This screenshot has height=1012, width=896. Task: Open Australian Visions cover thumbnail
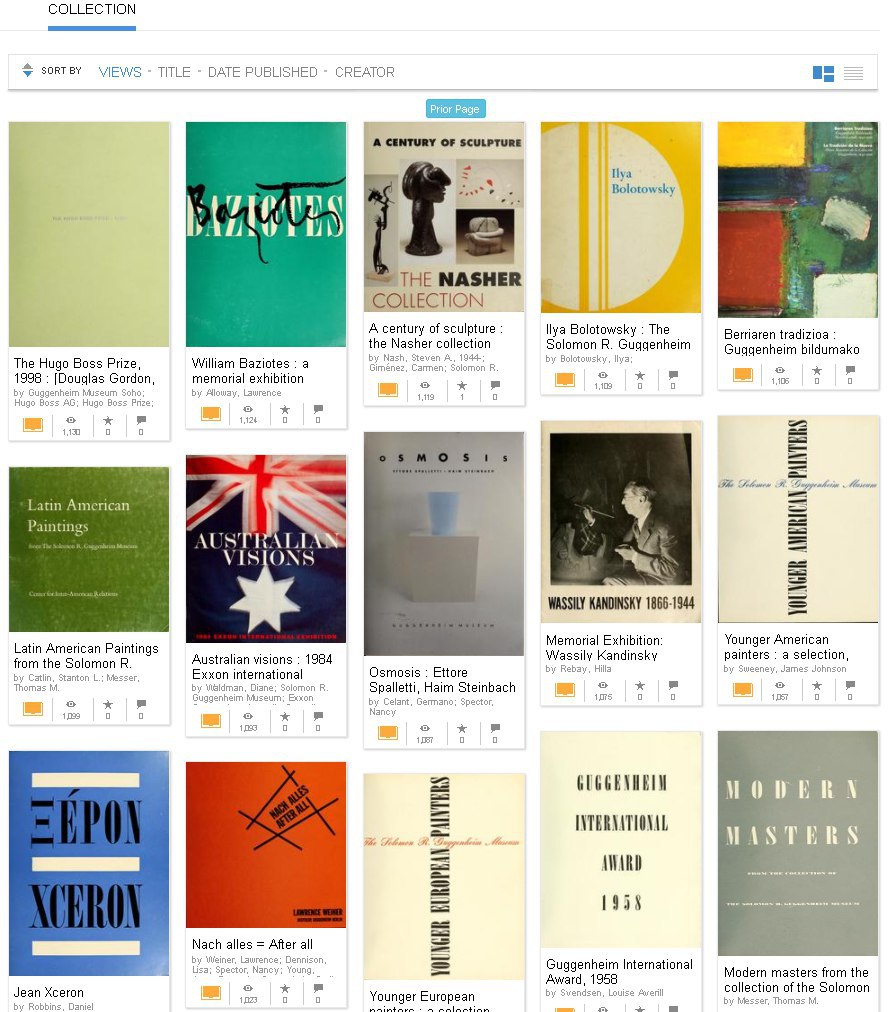pos(266,549)
